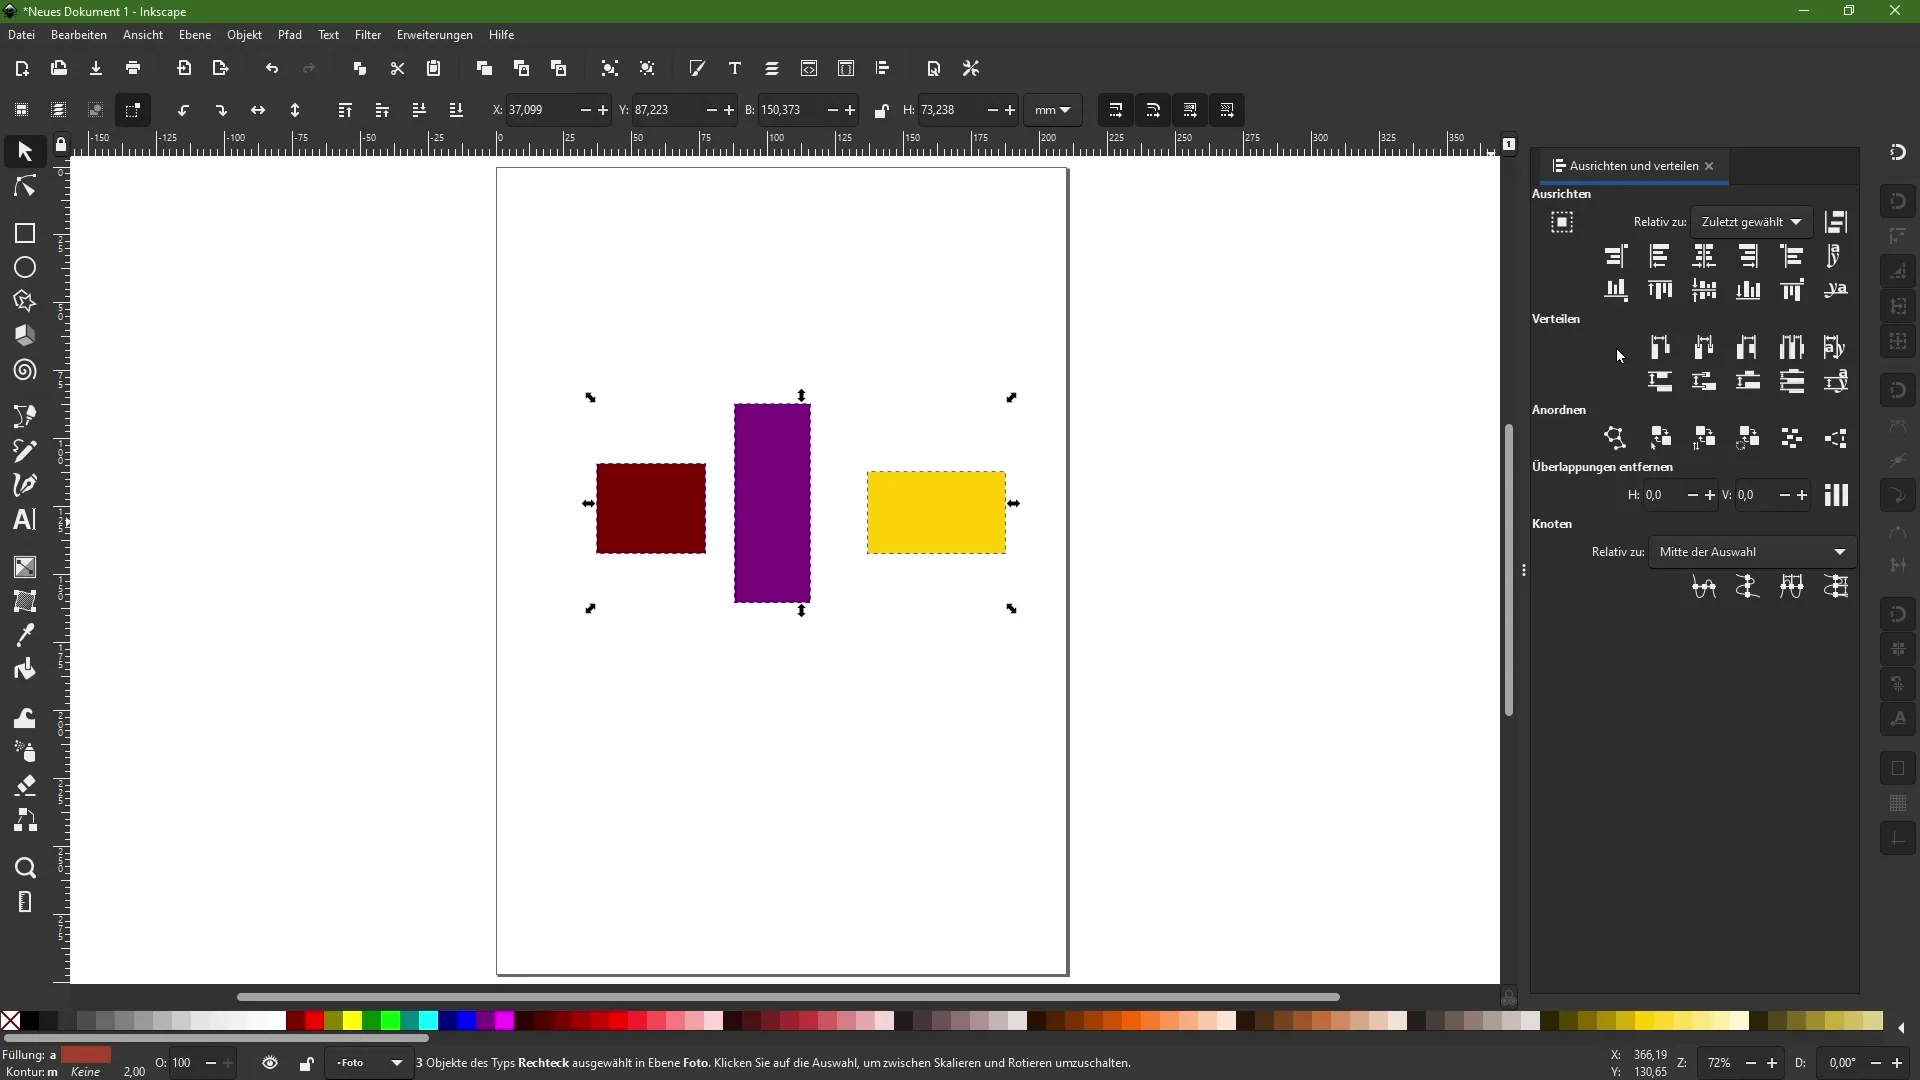This screenshot has height=1080, width=1920.
Task: Toggle layer visibility eye icon
Action: [x=270, y=1063]
